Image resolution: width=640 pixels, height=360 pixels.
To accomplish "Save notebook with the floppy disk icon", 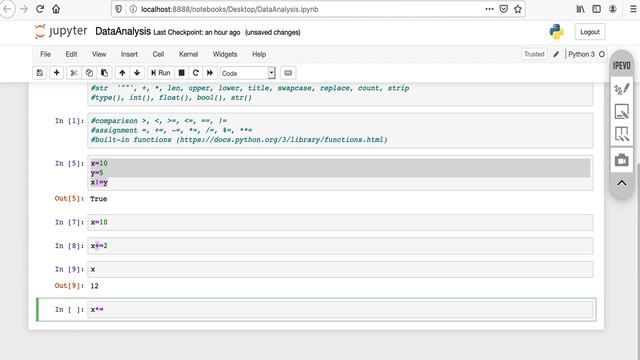I will click(x=40, y=73).
